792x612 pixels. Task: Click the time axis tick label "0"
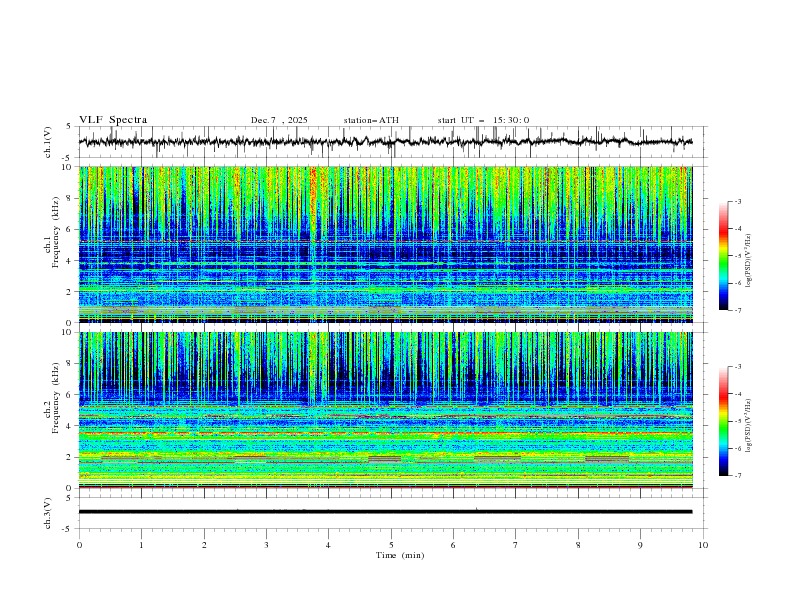pyautogui.click(x=79, y=545)
